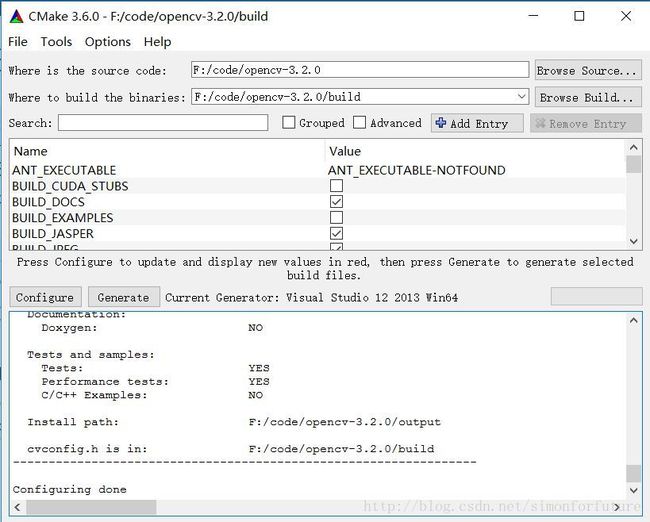Select the BUILD_CUDA_STUBS row name
The height and width of the screenshot is (522, 650).
pyautogui.click(x=70, y=186)
